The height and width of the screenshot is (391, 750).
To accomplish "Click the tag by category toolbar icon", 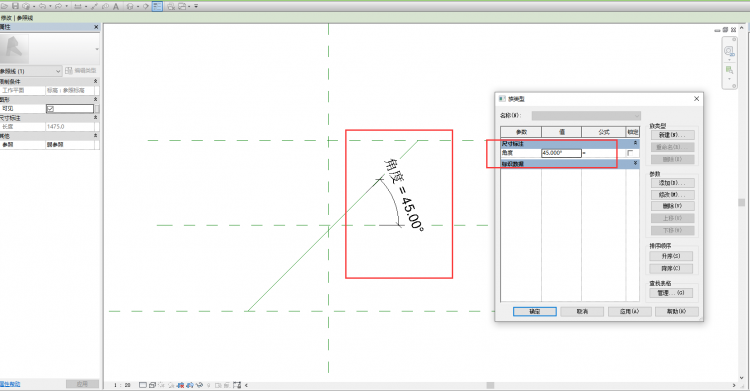I will tap(105, 6).
